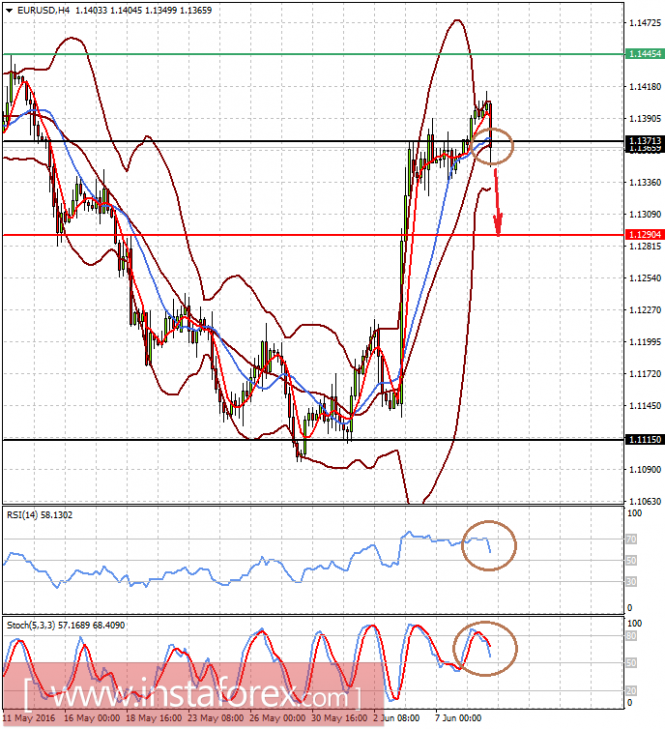This screenshot has height=729, width=665.
Task: Select the 7 Jun 00:00 time axis label
Action: 458,718
